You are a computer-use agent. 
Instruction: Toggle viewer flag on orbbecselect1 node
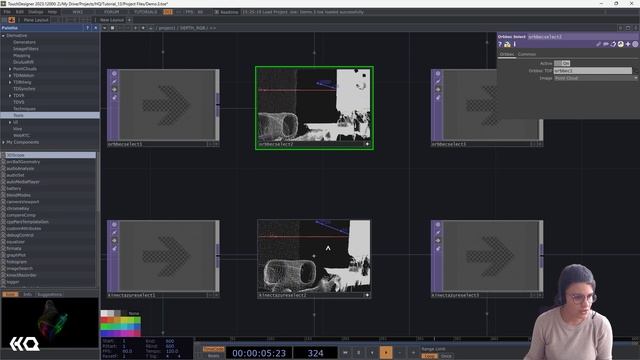[x=114, y=74]
